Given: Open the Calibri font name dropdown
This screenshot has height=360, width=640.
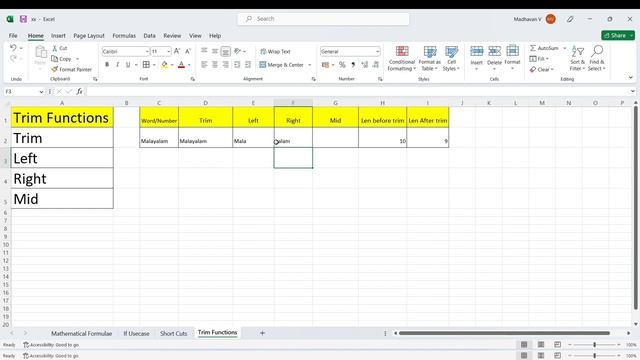Looking at the screenshot, I should 147,51.
